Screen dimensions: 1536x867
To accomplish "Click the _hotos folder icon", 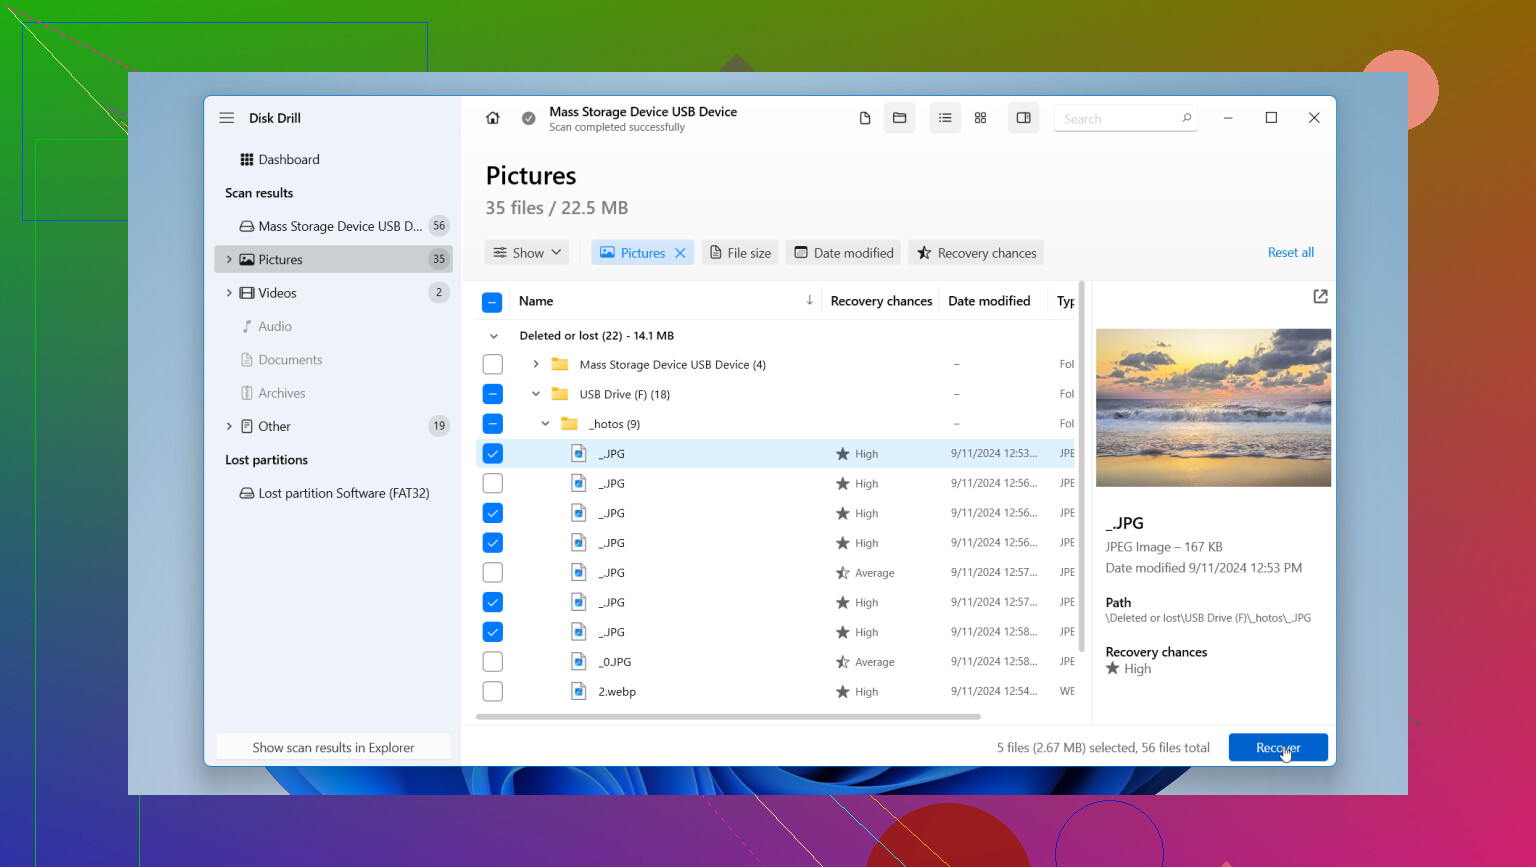I will [570, 424].
